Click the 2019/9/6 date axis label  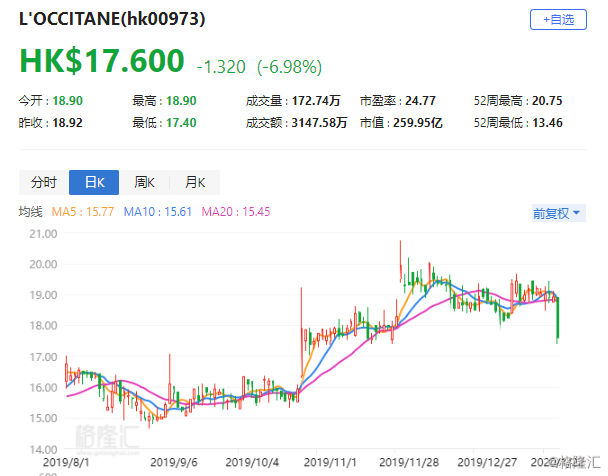point(174,462)
